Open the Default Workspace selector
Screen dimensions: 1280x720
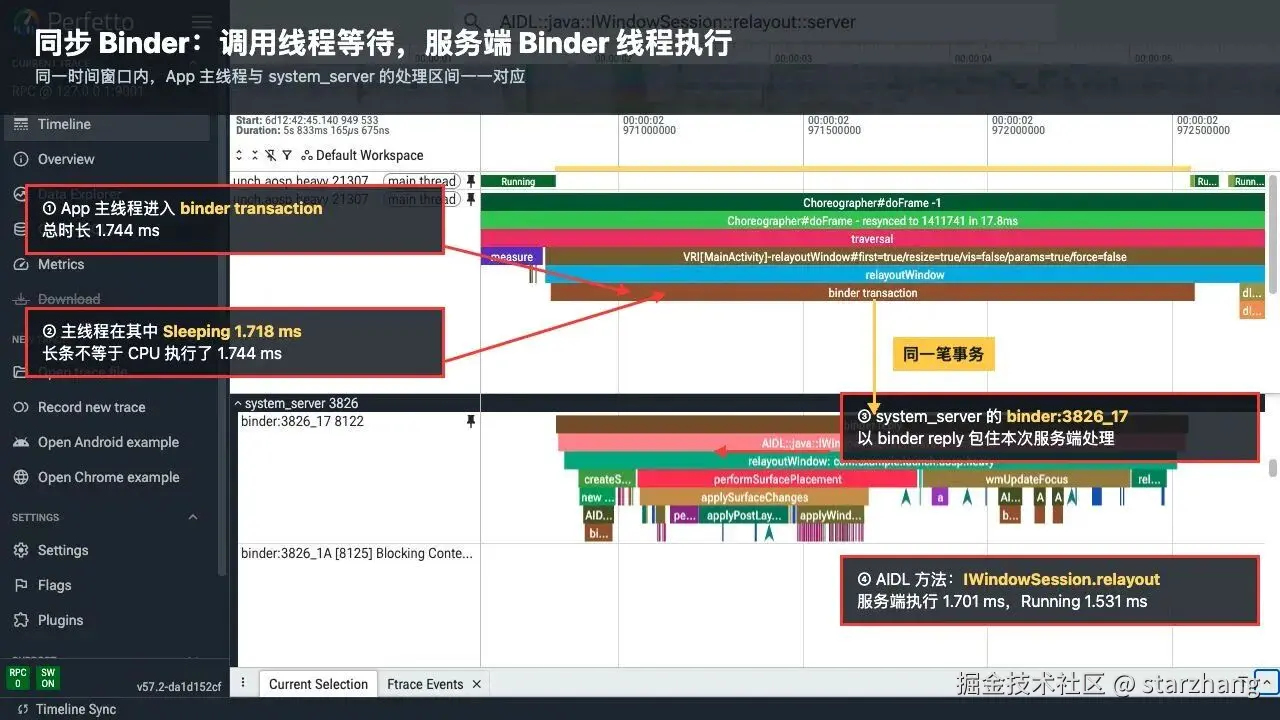[362, 155]
